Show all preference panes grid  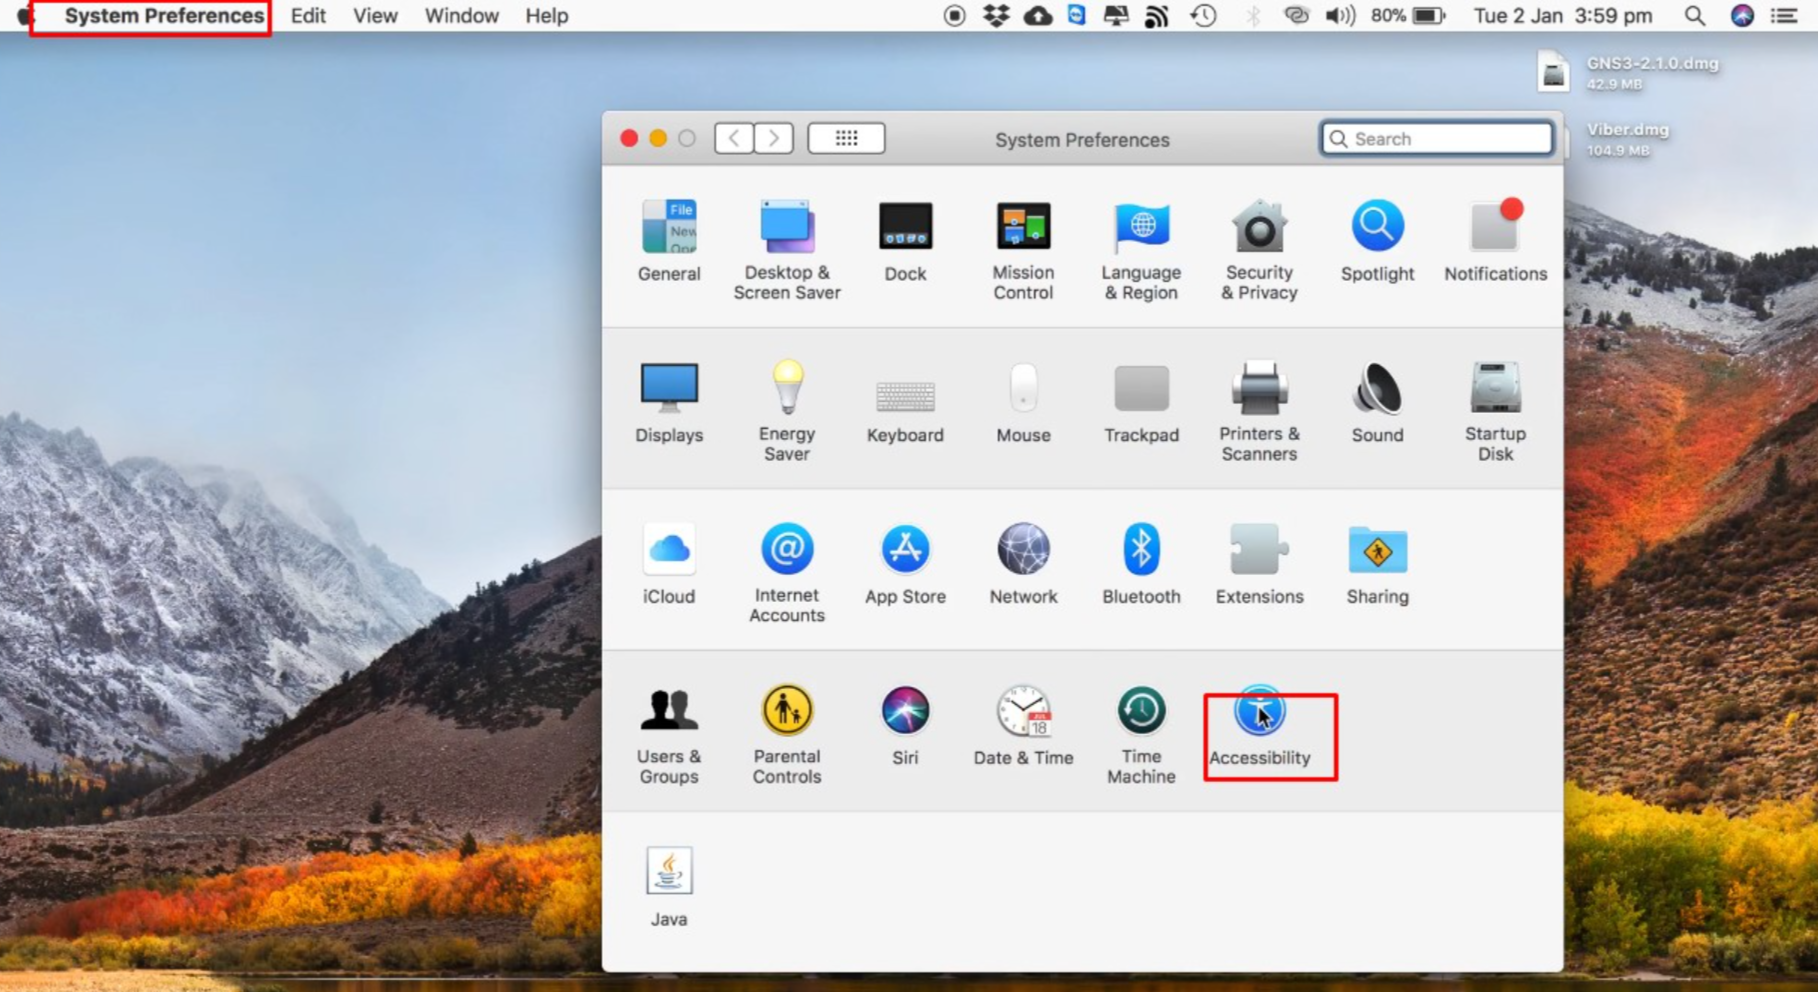845,137
